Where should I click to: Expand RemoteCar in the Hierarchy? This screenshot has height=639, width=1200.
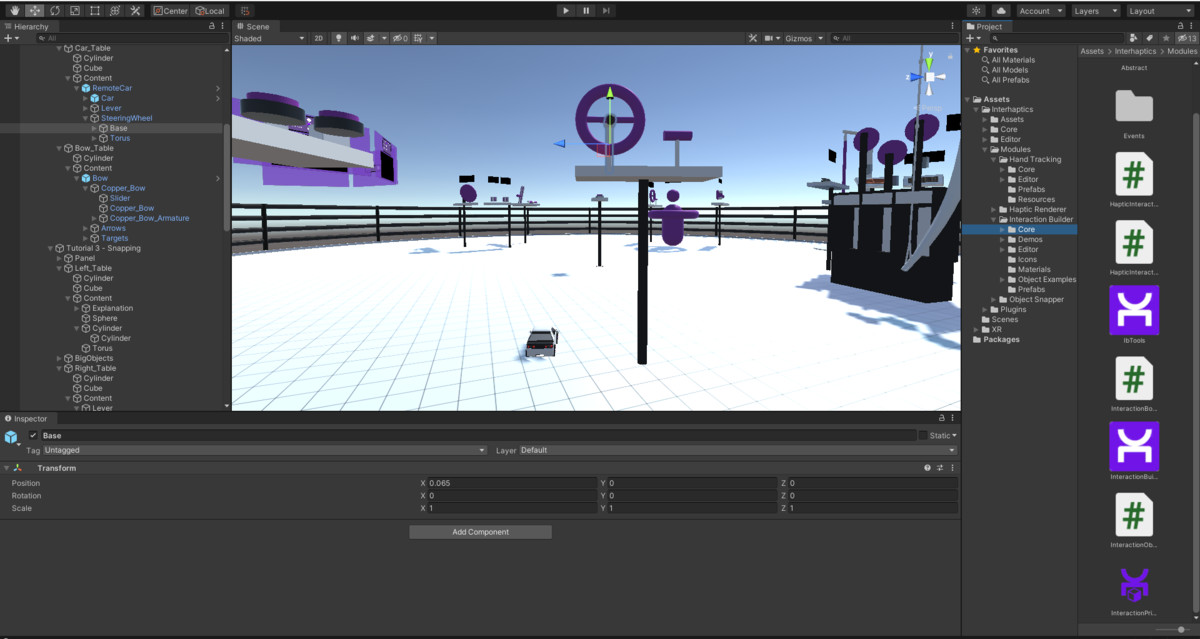tap(75, 88)
